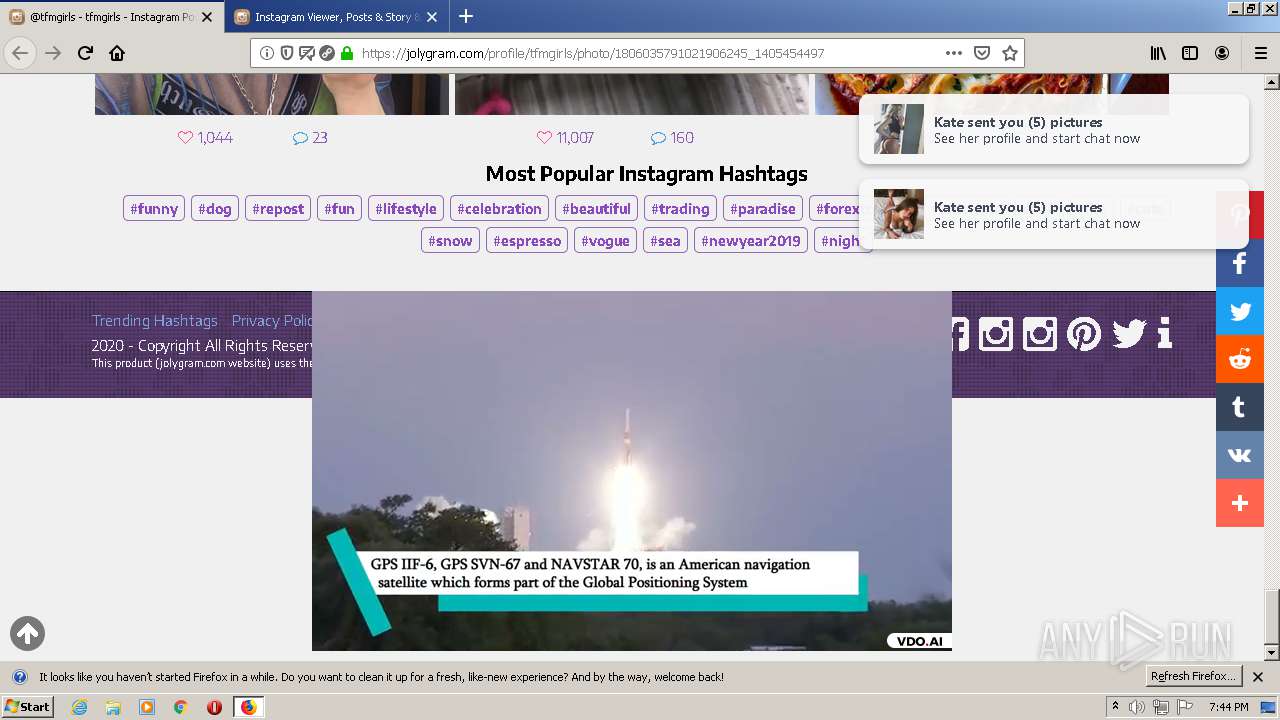
Task: Open #repost hashtag
Action: point(278,209)
